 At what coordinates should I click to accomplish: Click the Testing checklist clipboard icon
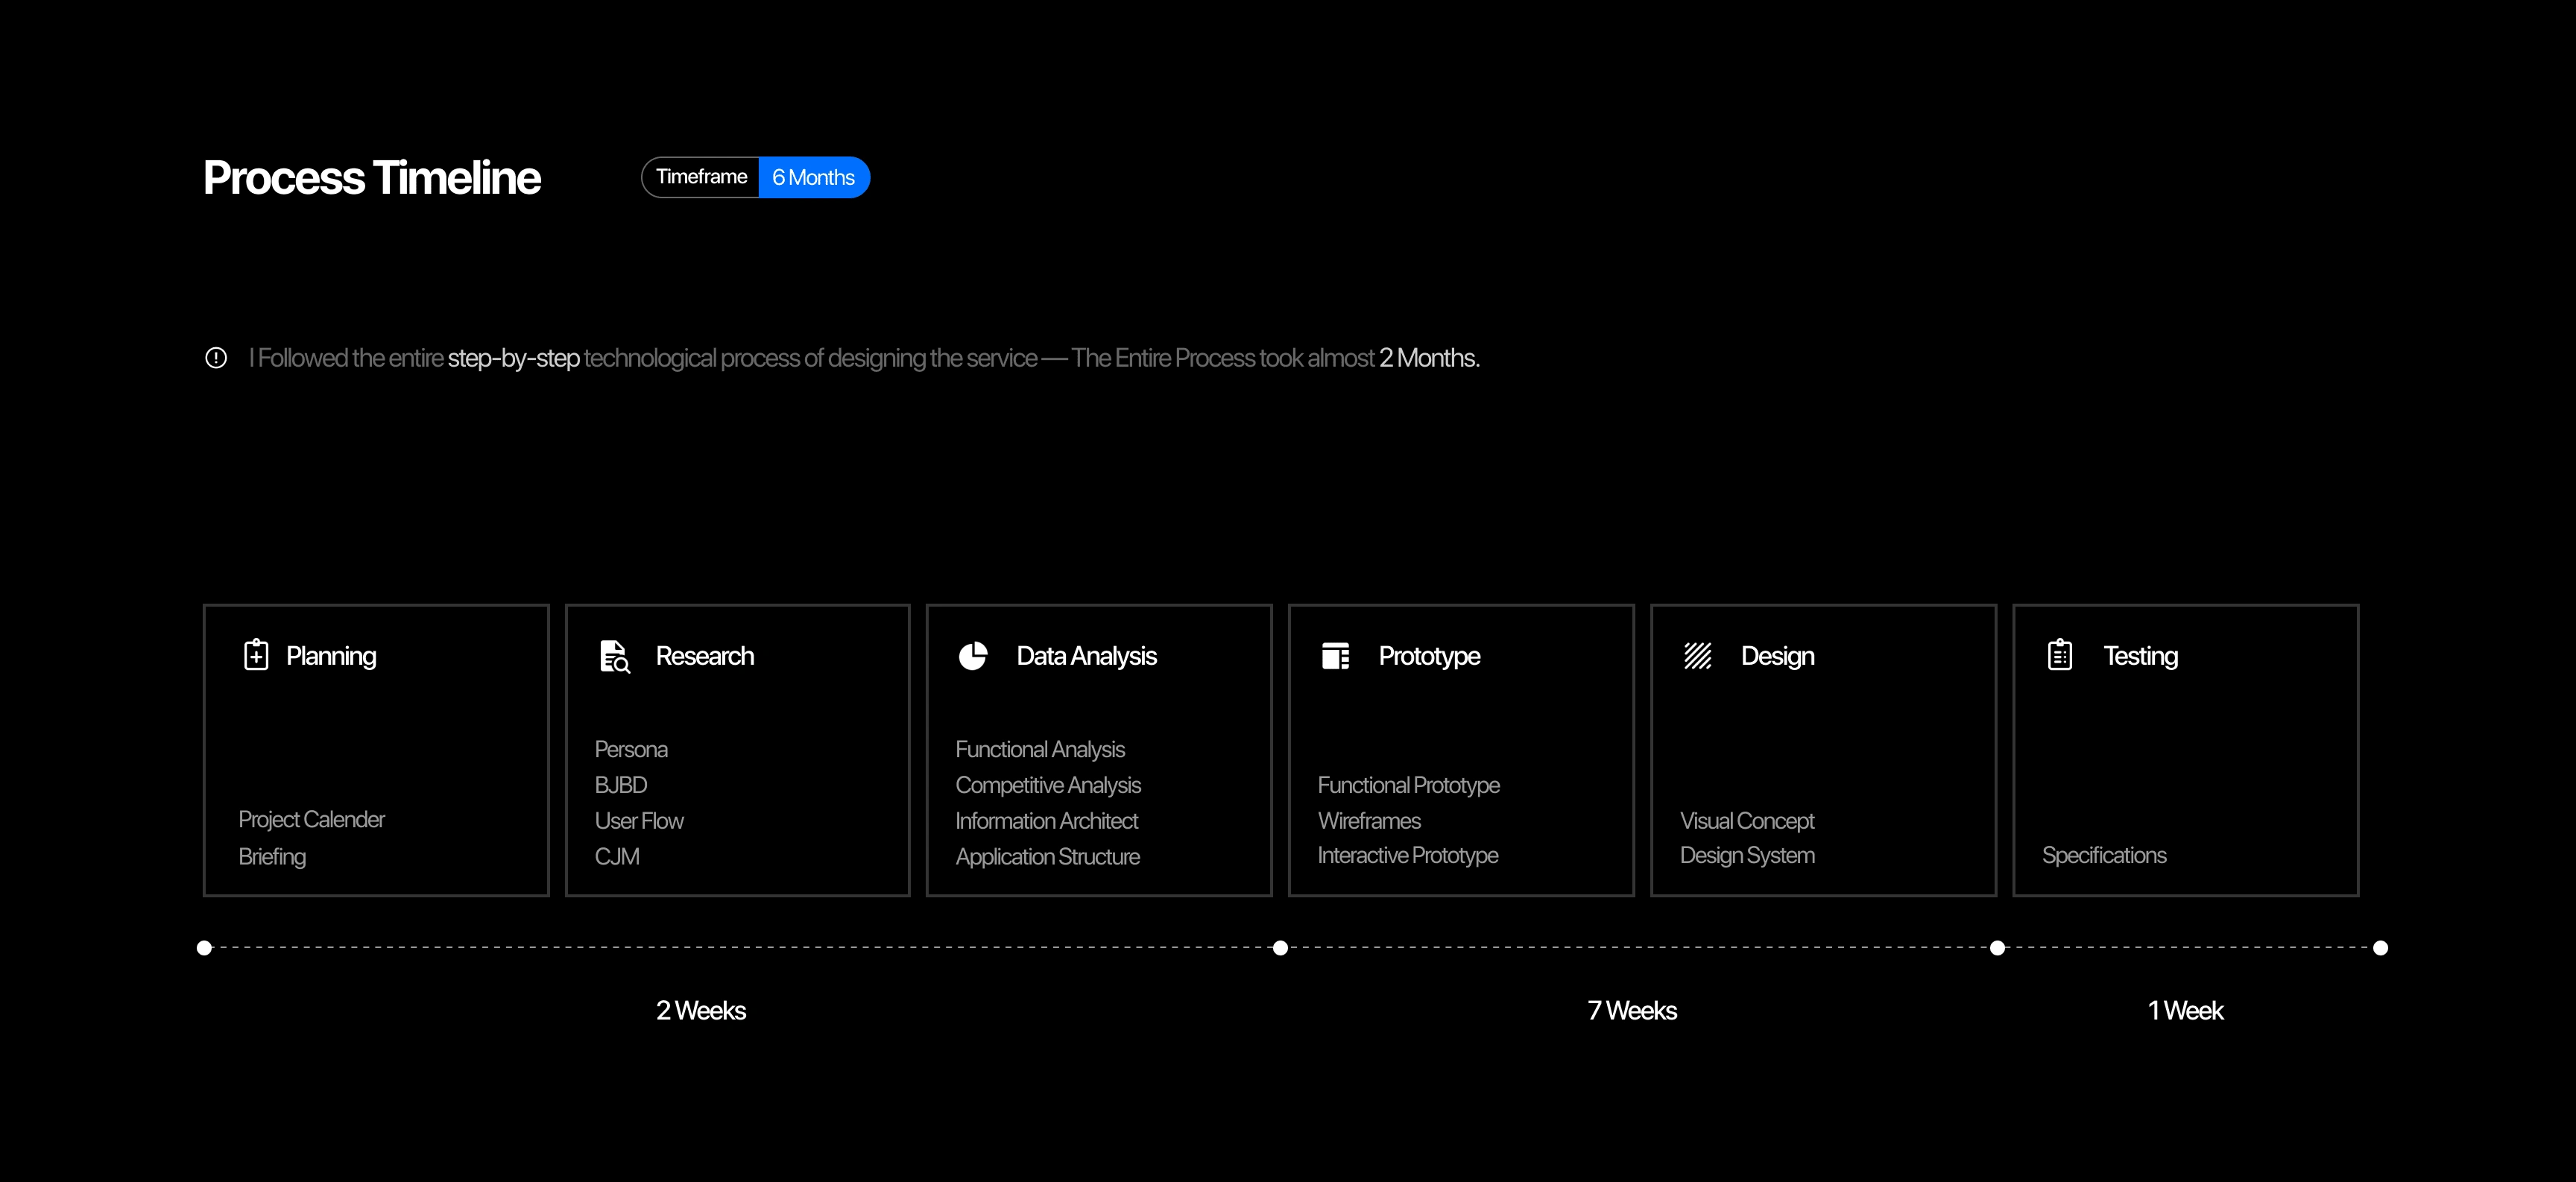(x=2059, y=655)
